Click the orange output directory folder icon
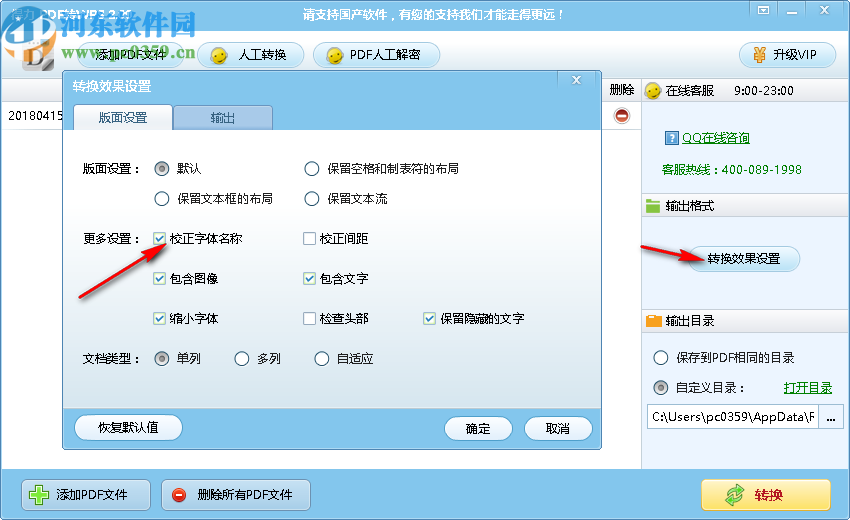850x520 pixels. tap(654, 321)
